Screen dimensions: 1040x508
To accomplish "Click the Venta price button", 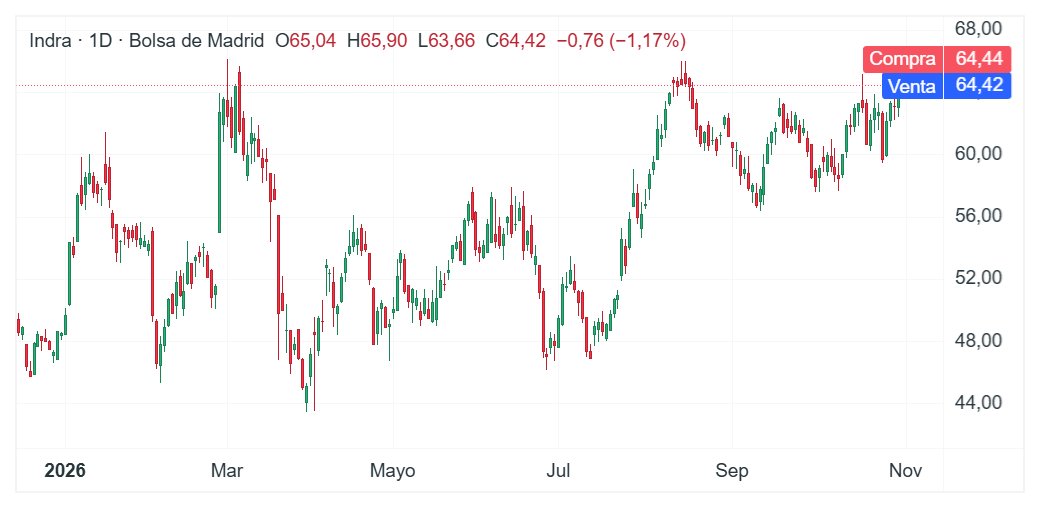I will point(912,86).
